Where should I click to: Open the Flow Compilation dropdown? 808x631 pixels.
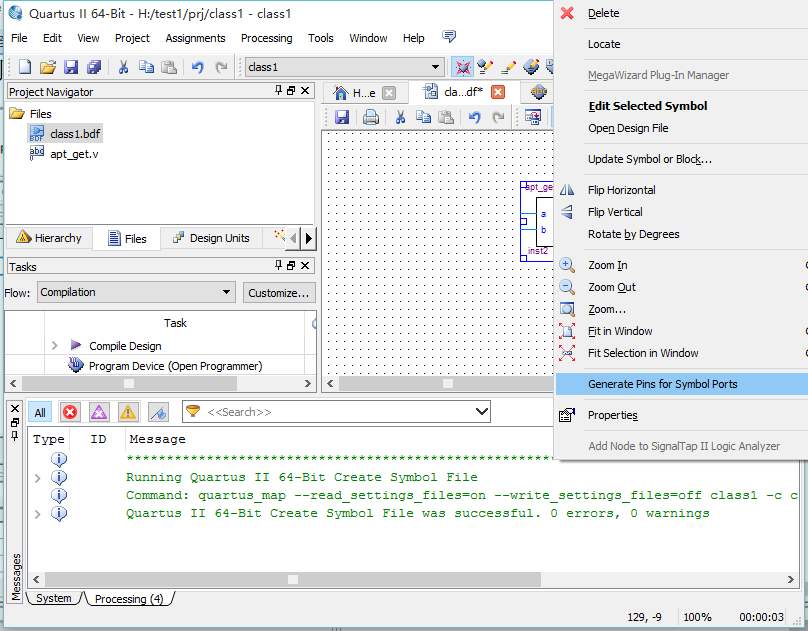click(x=226, y=292)
